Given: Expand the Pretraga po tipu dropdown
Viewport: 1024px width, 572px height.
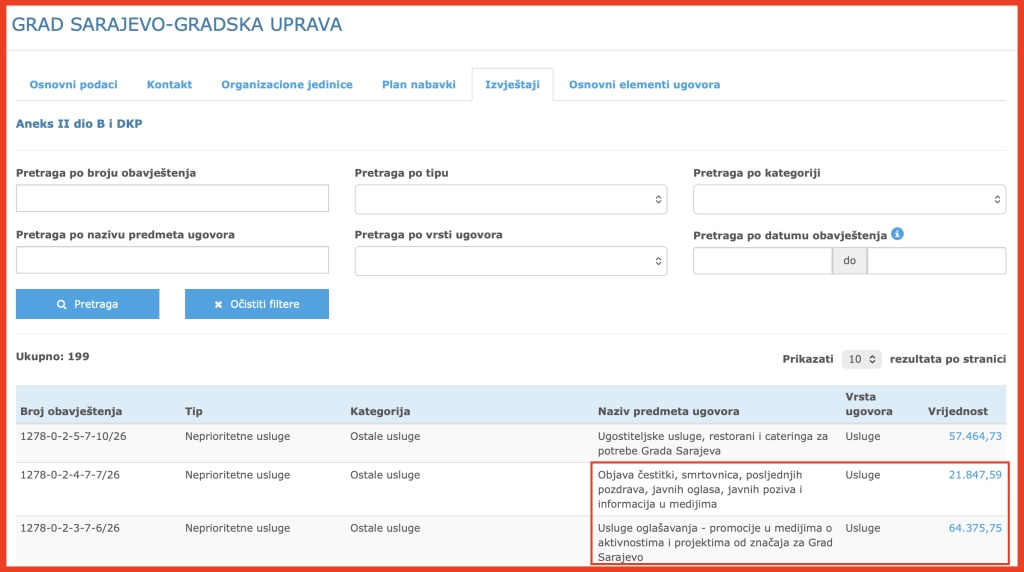Looking at the screenshot, I should [511, 199].
